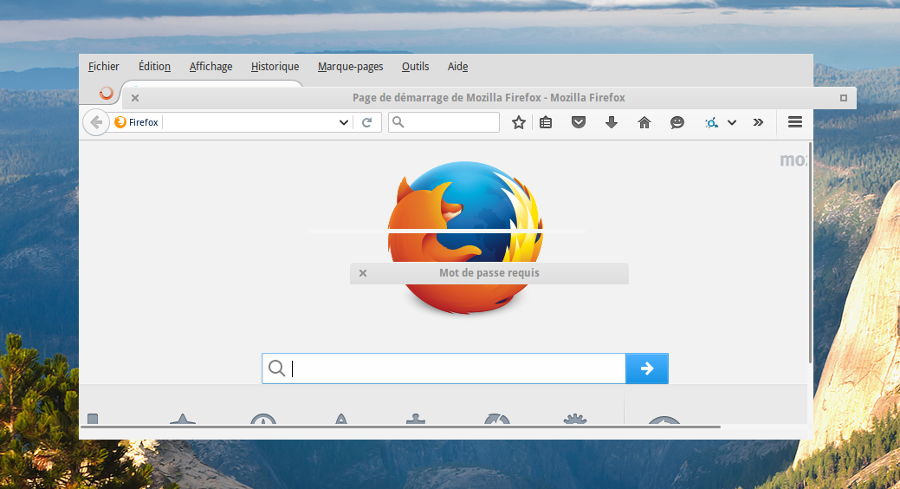Maximize the Firefox window with square button

click(x=843, y=98)
